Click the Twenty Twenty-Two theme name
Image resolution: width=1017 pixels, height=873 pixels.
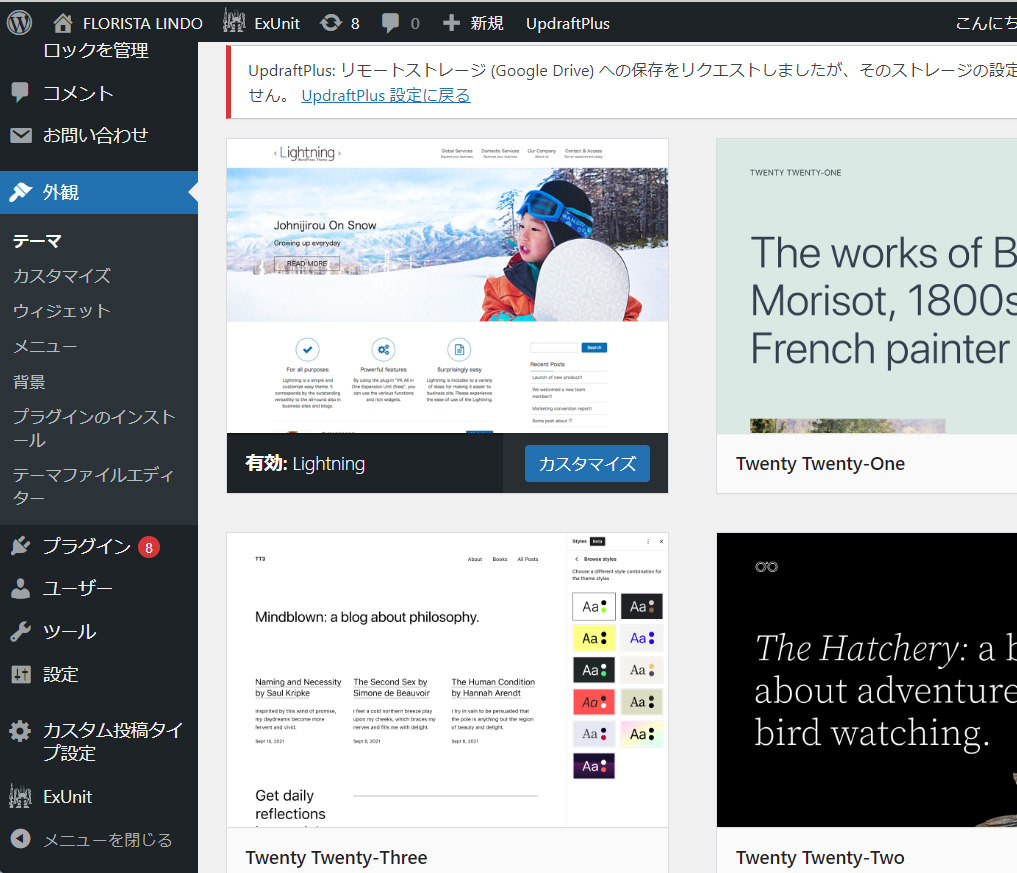click(x=820, y=857)
